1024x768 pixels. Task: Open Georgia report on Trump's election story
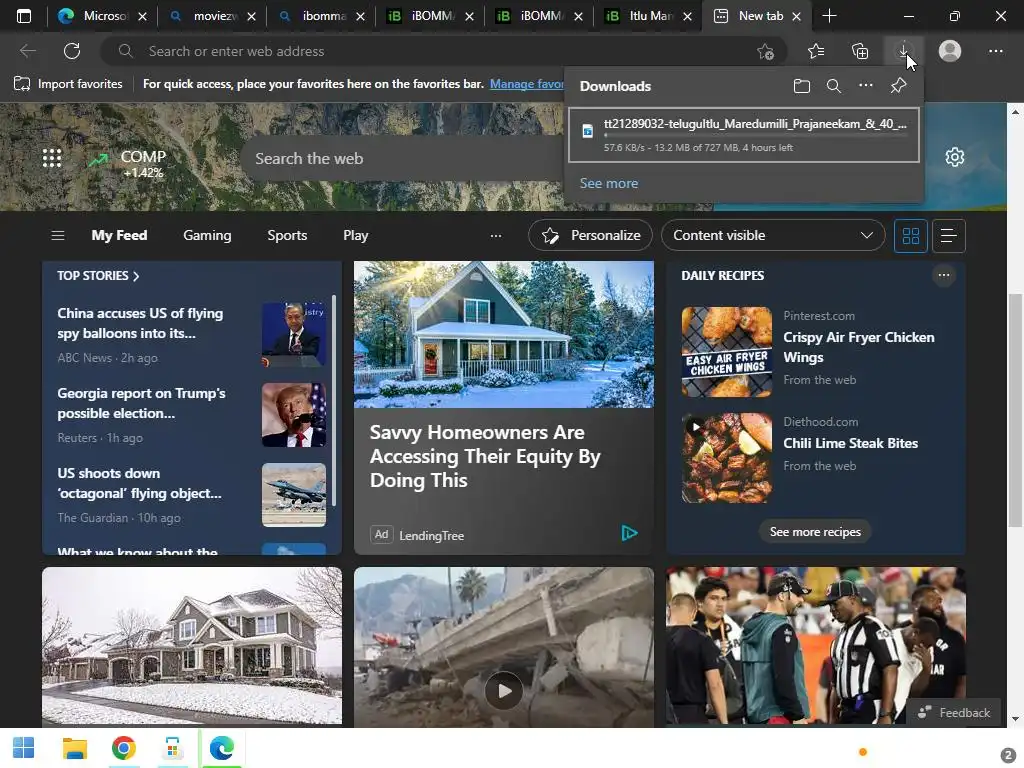click(x=142, y=403)
